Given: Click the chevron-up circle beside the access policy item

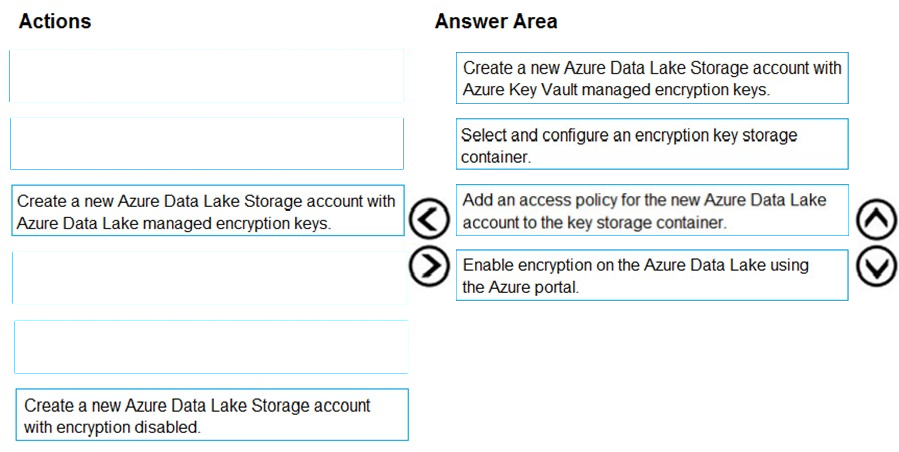Looking at the screenshot, I should tap(876, 218).
